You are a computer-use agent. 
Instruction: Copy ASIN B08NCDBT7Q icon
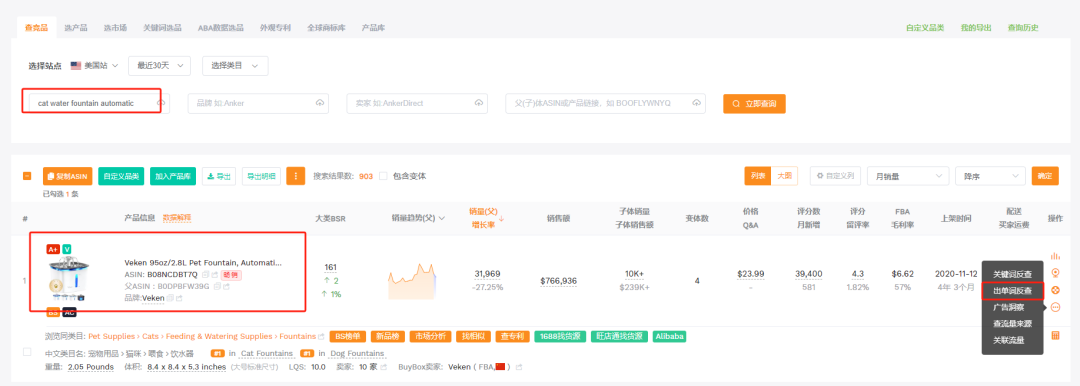(x=205, y=274)
